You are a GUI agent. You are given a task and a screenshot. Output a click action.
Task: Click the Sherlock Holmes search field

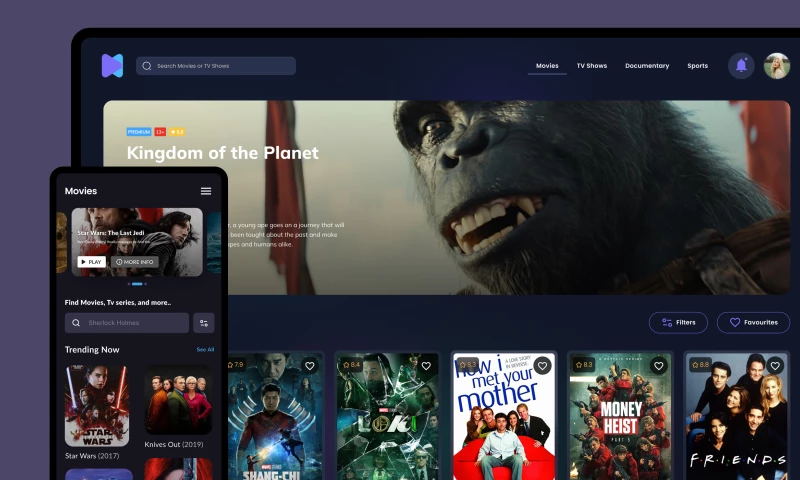click(x=127, y=323)
